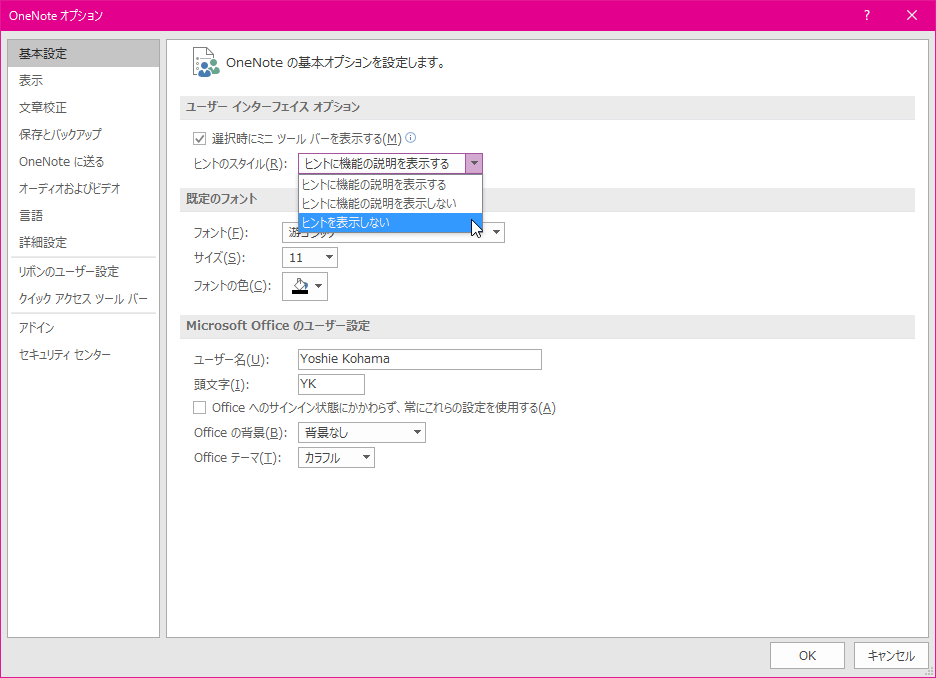Expand the サイズ 11 dropdown
Screen dimensions: 936x678
pyautogui.click(x=329, y=258)
